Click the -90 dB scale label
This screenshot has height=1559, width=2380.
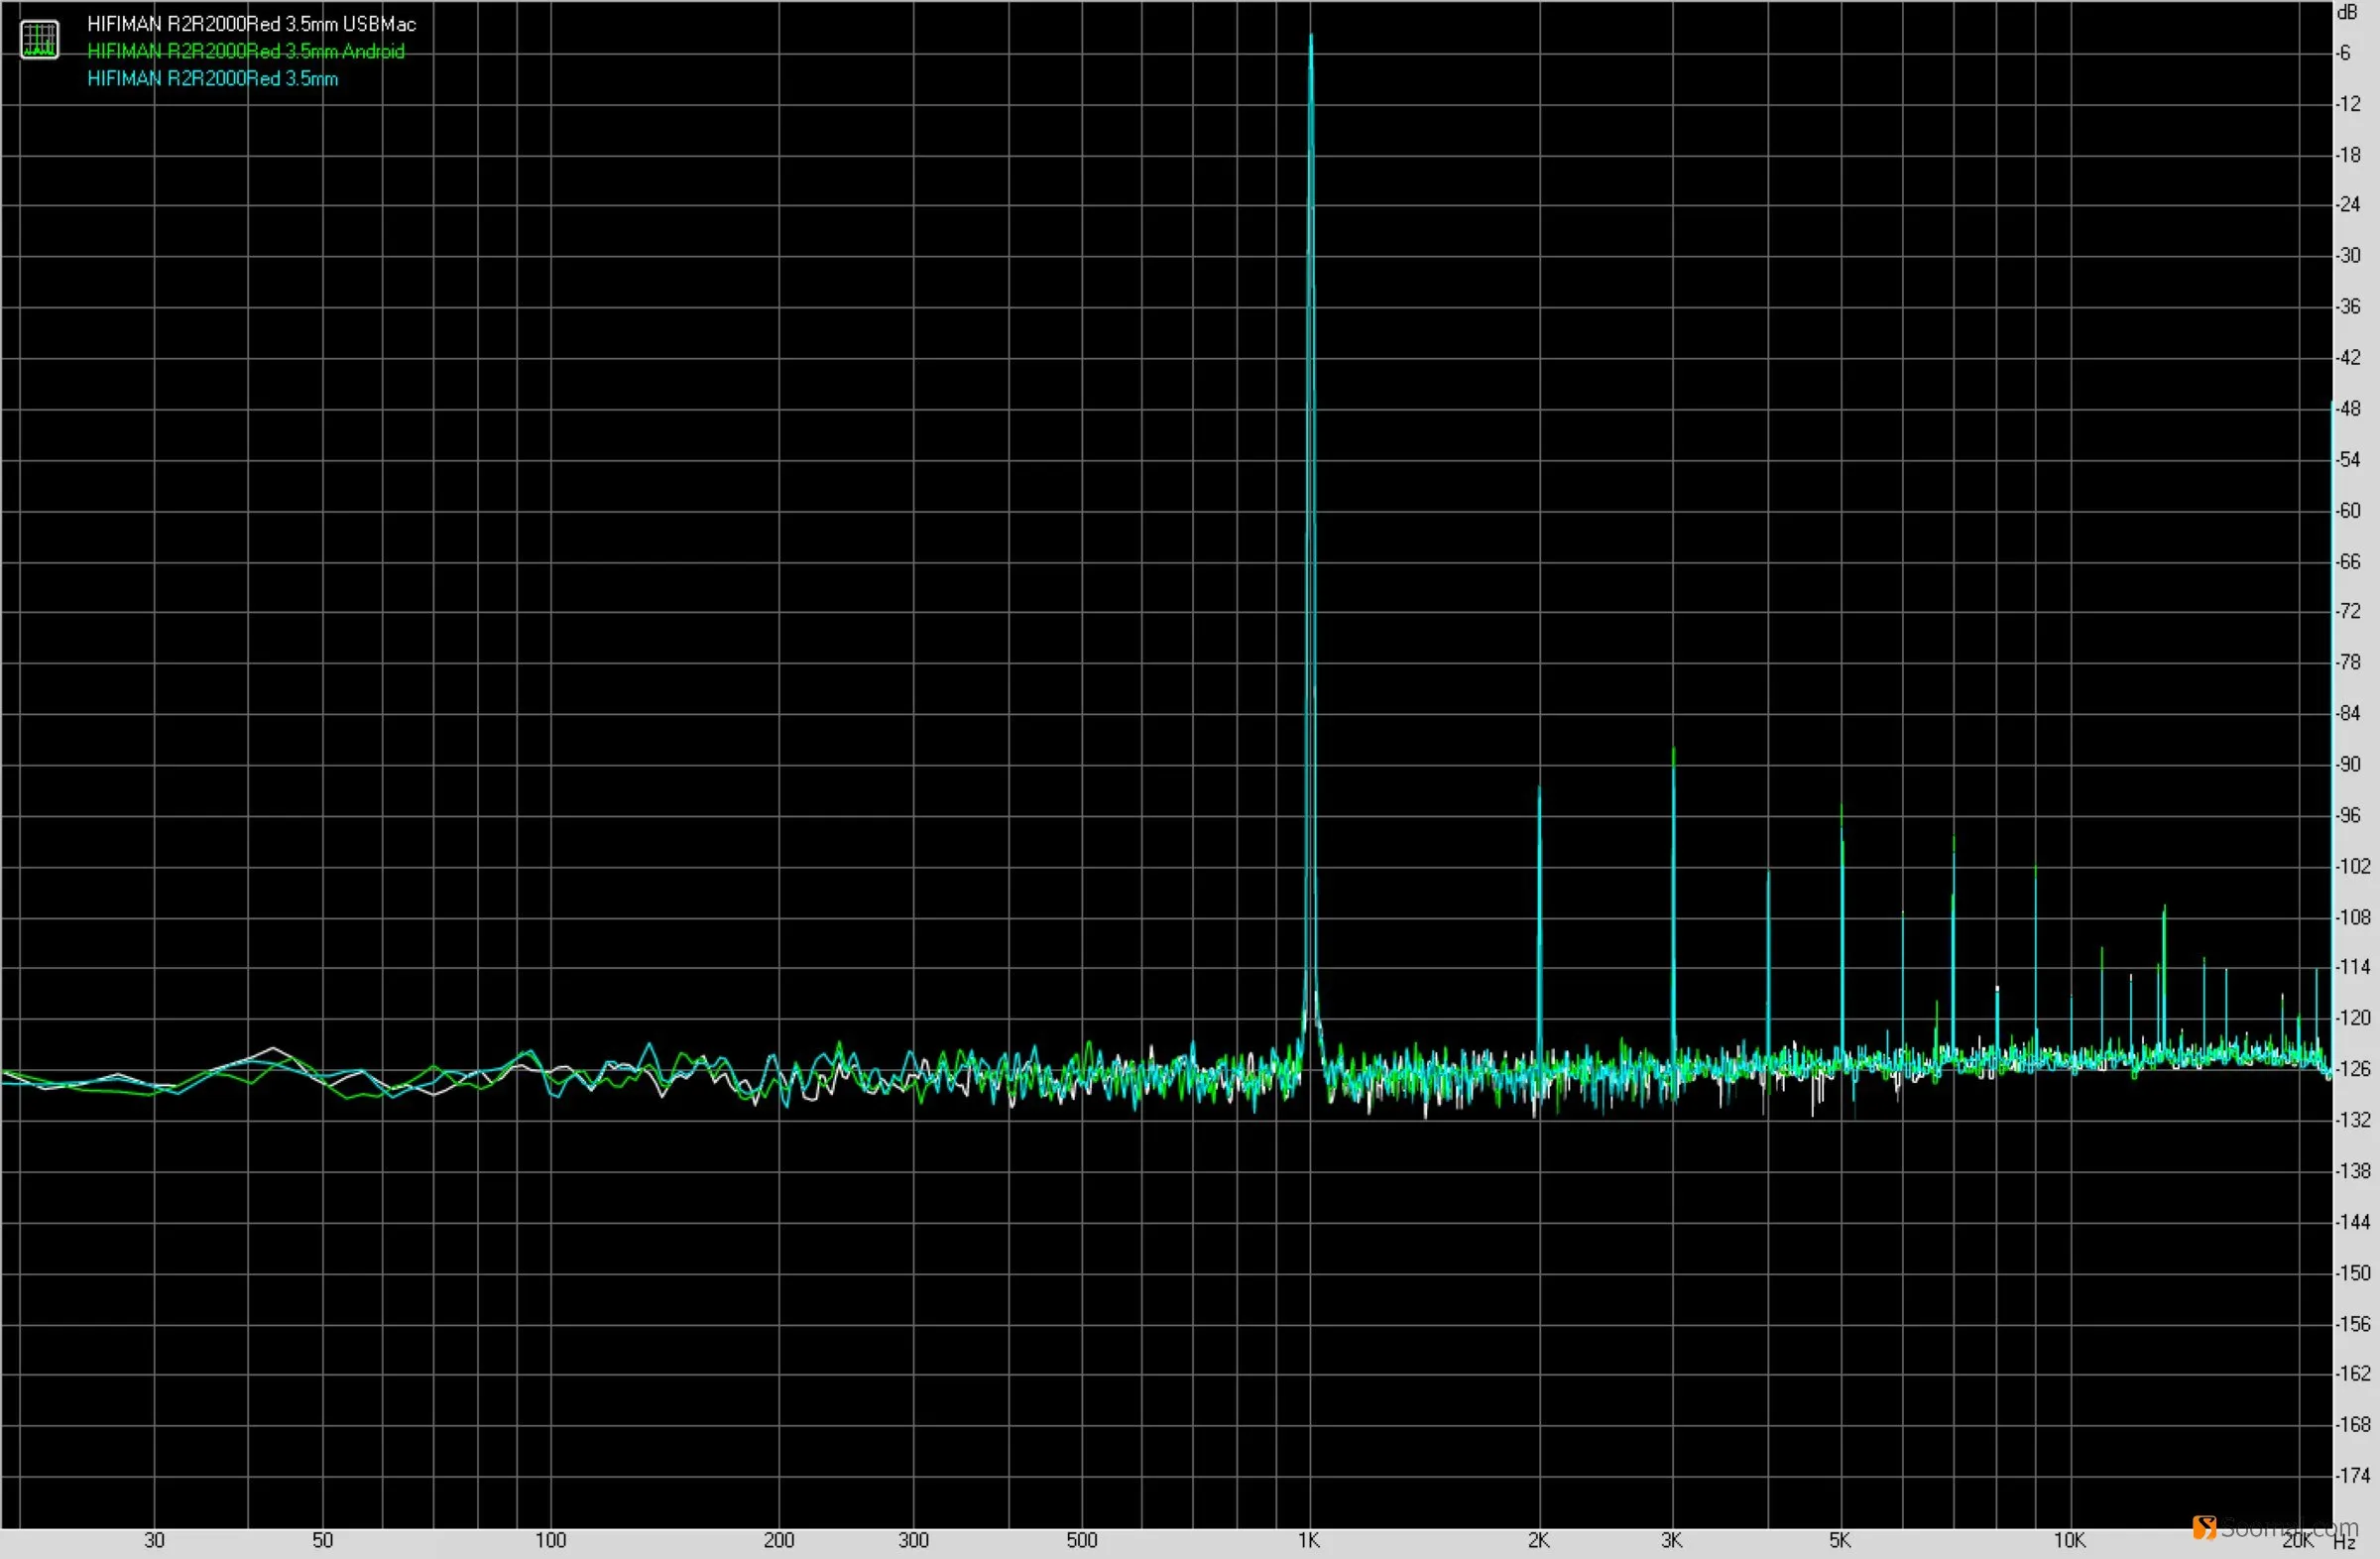(2348, 765)
